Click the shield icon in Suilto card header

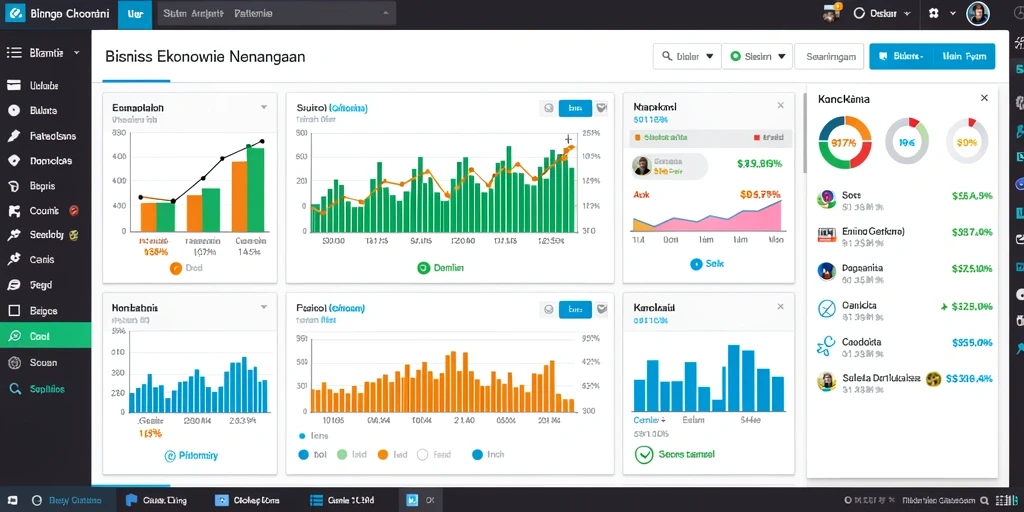(x=601, y=108)
